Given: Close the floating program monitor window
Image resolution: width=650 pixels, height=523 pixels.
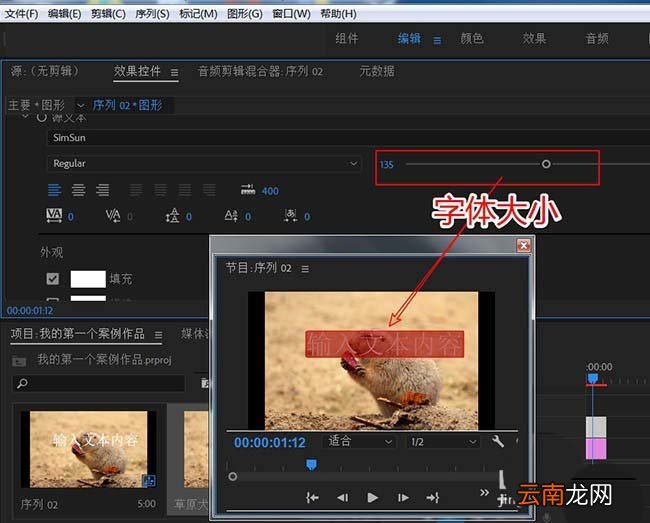Looking at the screenshot, I should pyautogui.click(x=524, y=245).
